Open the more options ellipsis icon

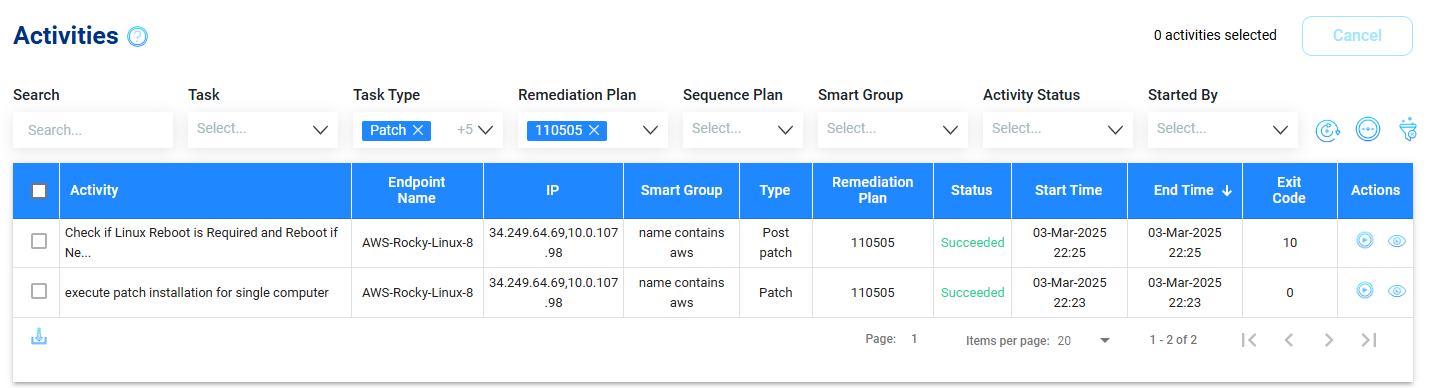click(x=1367, y=129)
